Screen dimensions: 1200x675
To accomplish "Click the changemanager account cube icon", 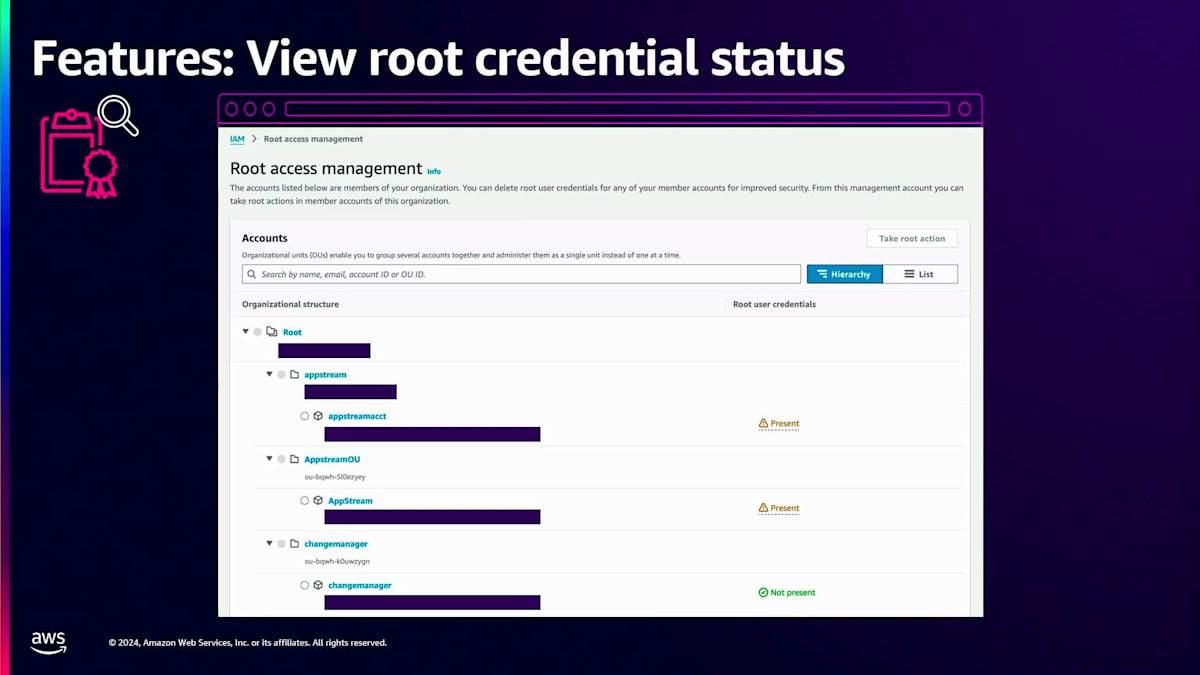I will pyautogui.click(x=318, y=585).
